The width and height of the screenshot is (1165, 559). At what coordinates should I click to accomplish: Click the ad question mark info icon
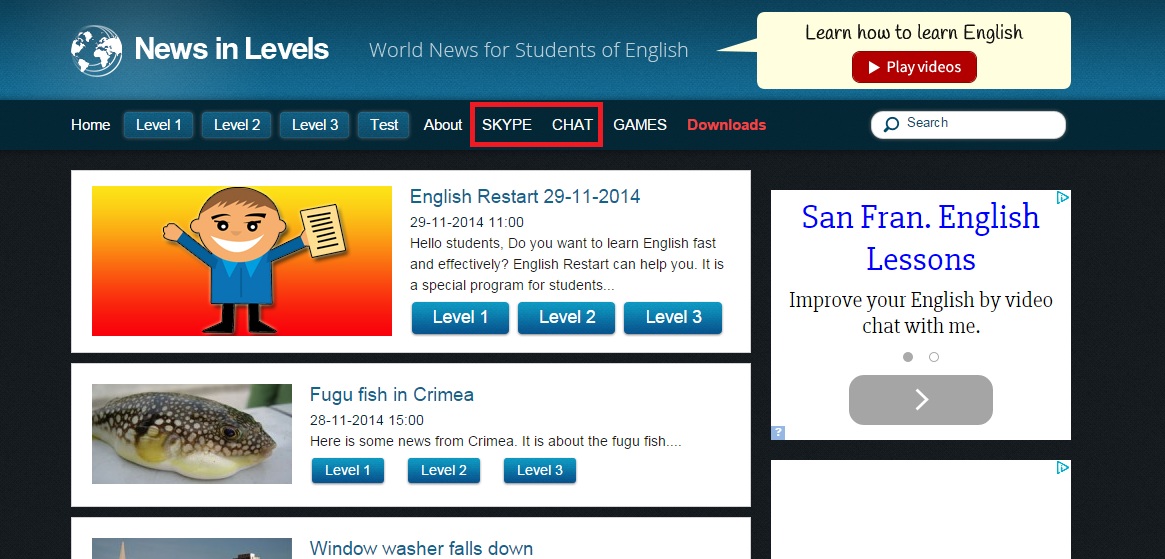click(x=778, y=433)
